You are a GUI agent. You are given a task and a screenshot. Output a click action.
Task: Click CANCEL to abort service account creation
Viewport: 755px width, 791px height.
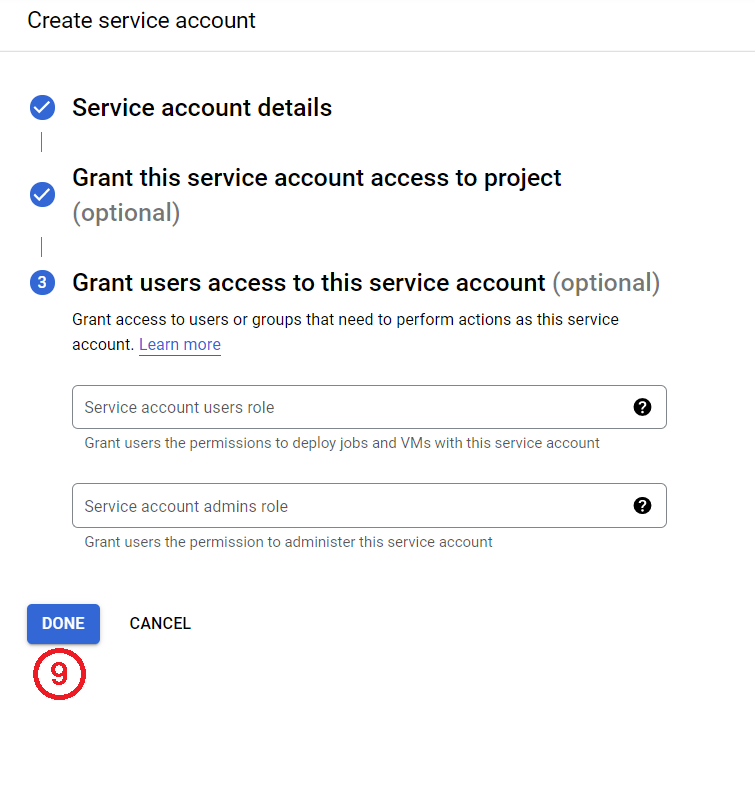pos(160,624)
